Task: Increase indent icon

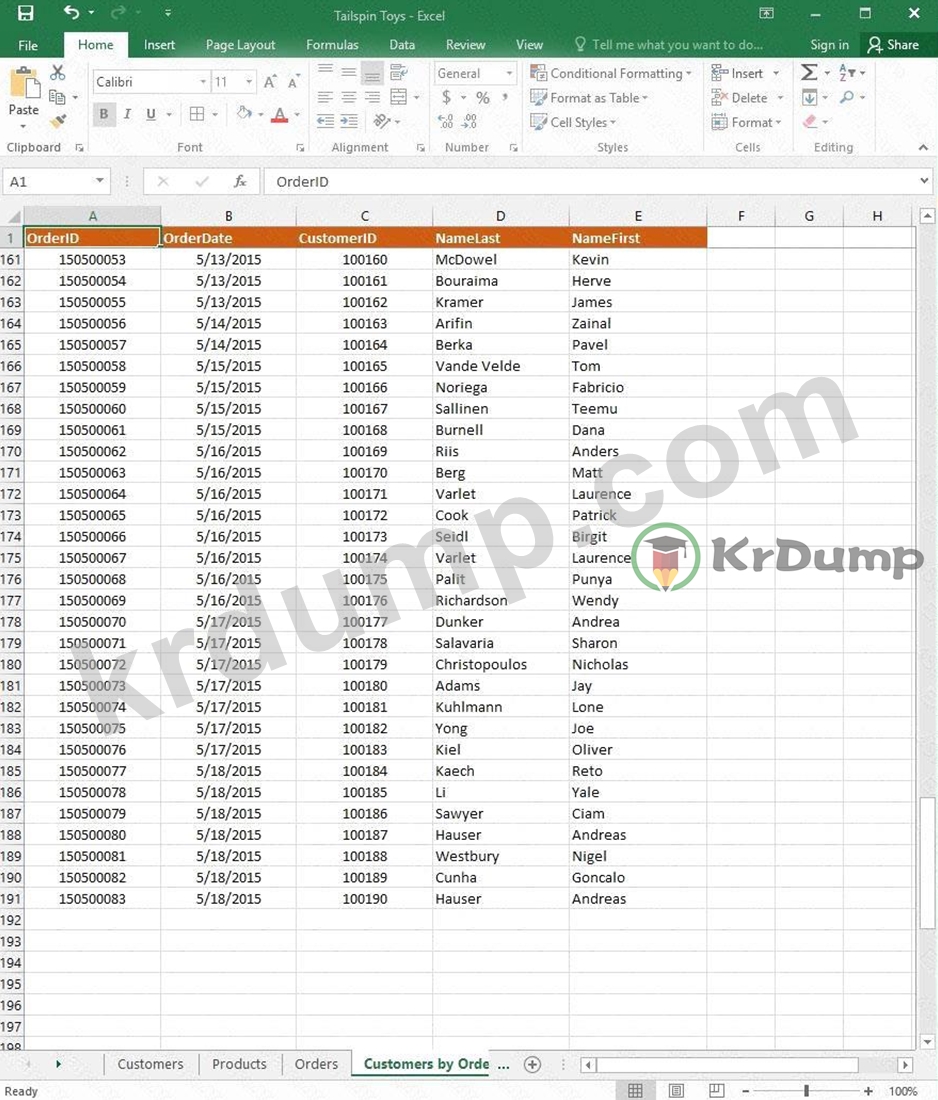Action: tap(349, 121)
